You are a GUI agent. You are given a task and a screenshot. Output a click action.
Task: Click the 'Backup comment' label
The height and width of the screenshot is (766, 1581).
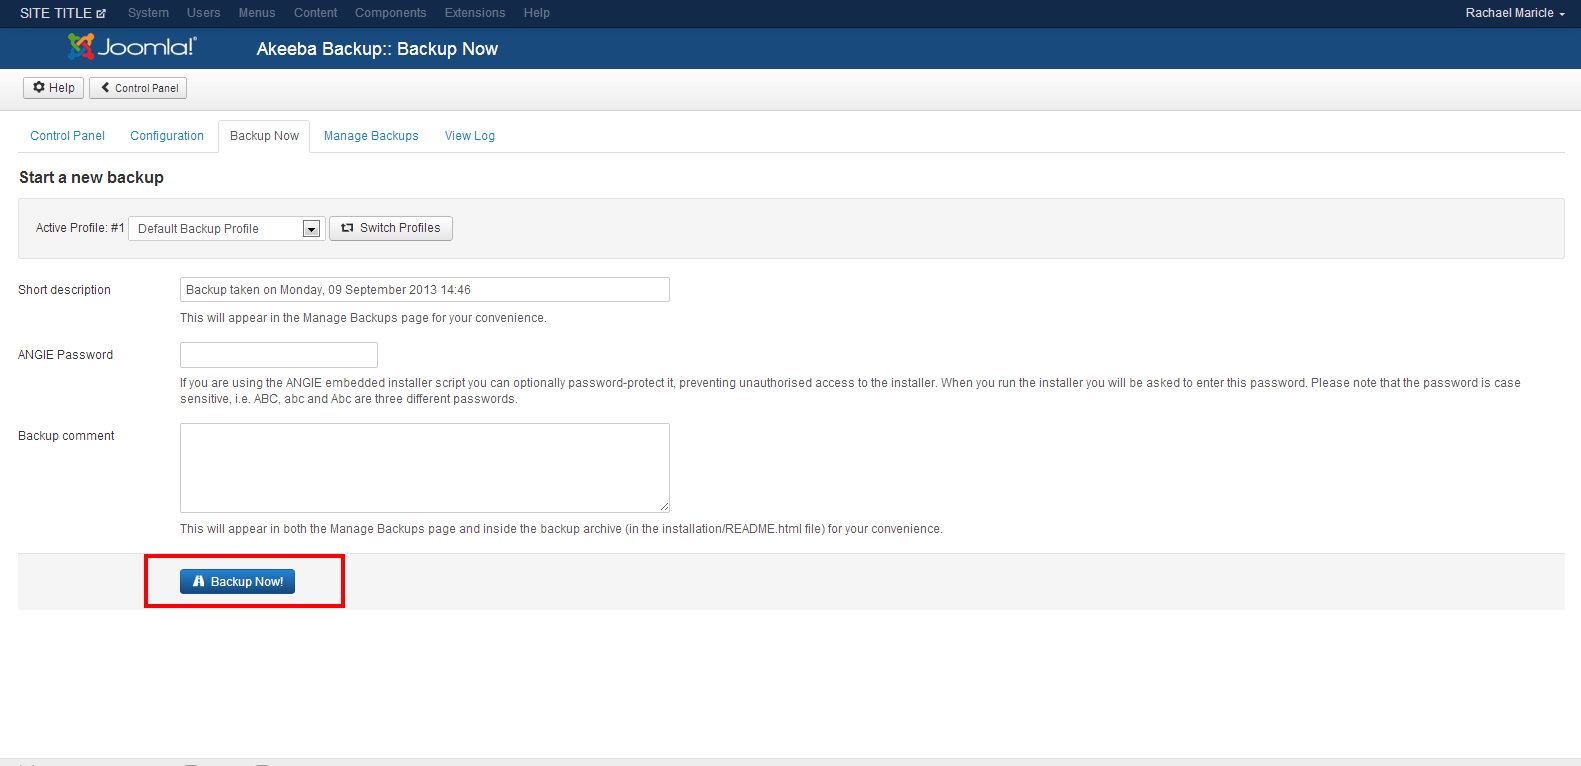pos(66,436)
